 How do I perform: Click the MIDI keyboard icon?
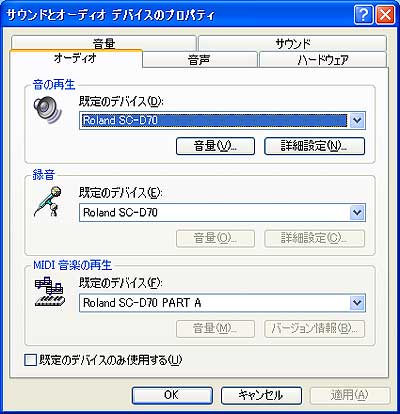point(49,292)
